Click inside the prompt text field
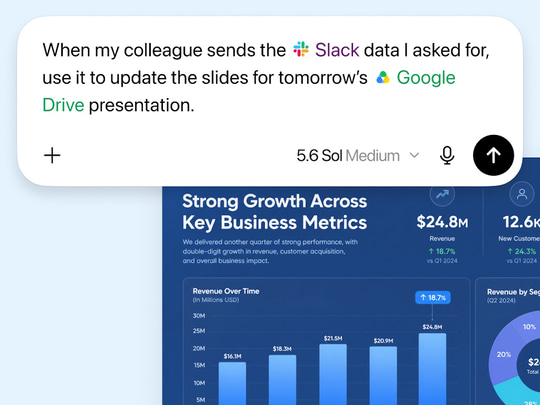The image size is (540, 405). tap(266, 77)
